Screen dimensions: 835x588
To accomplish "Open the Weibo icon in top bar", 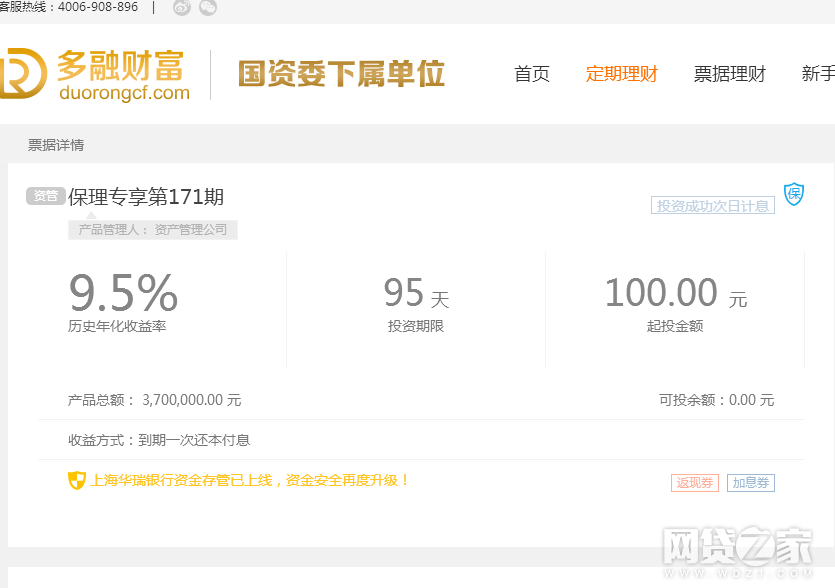I will point(182,7).
